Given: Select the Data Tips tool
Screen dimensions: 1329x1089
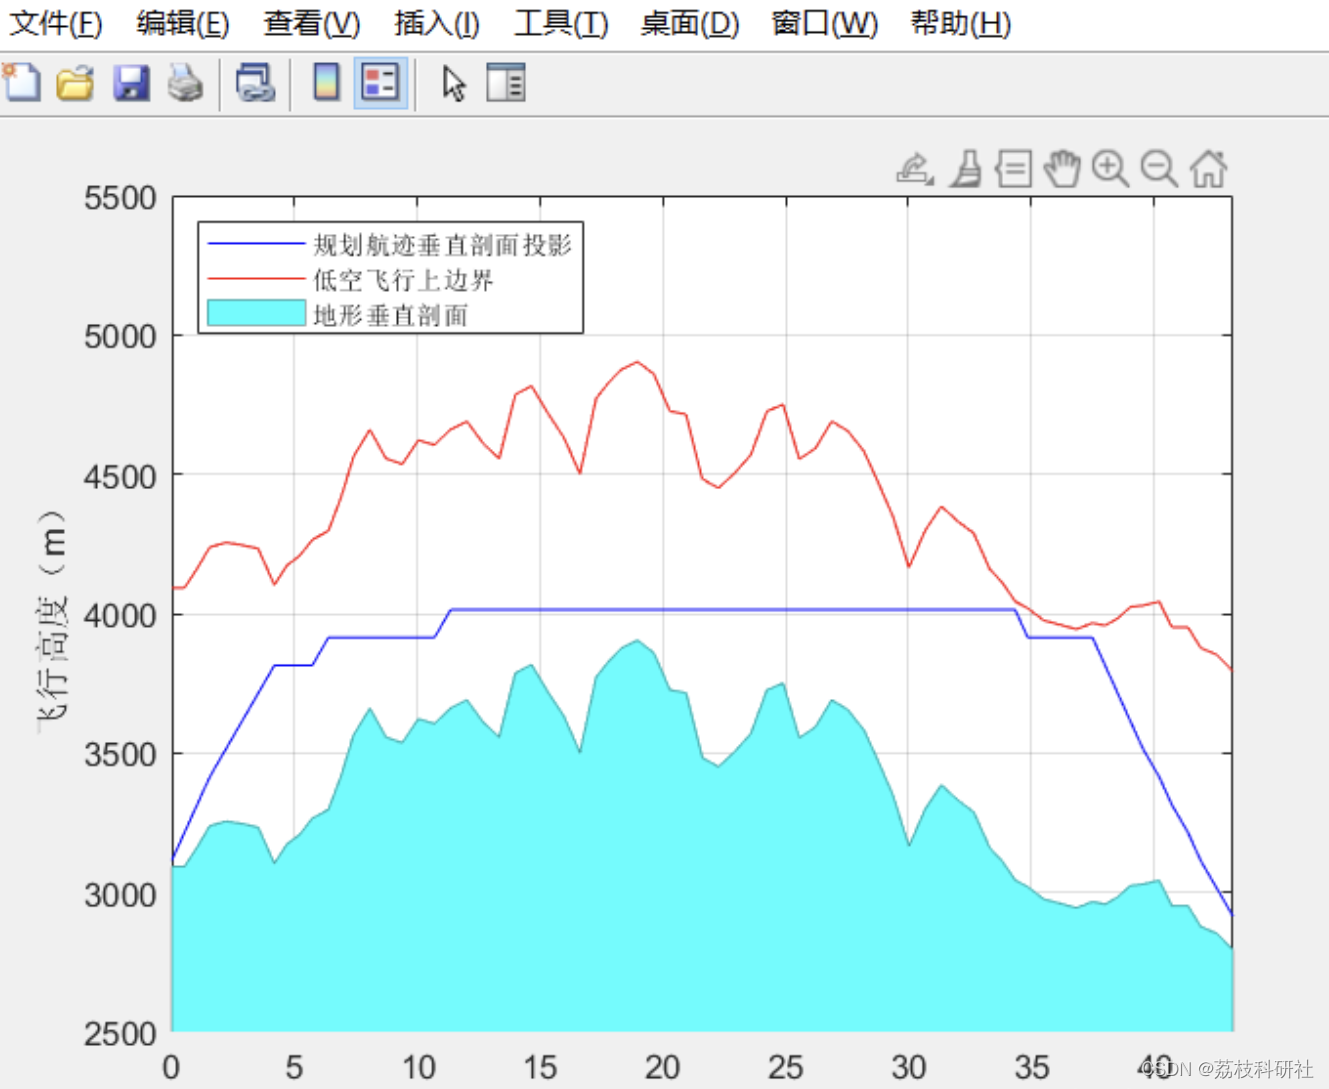Looking at the screenshot, I should click(1014, 168).
